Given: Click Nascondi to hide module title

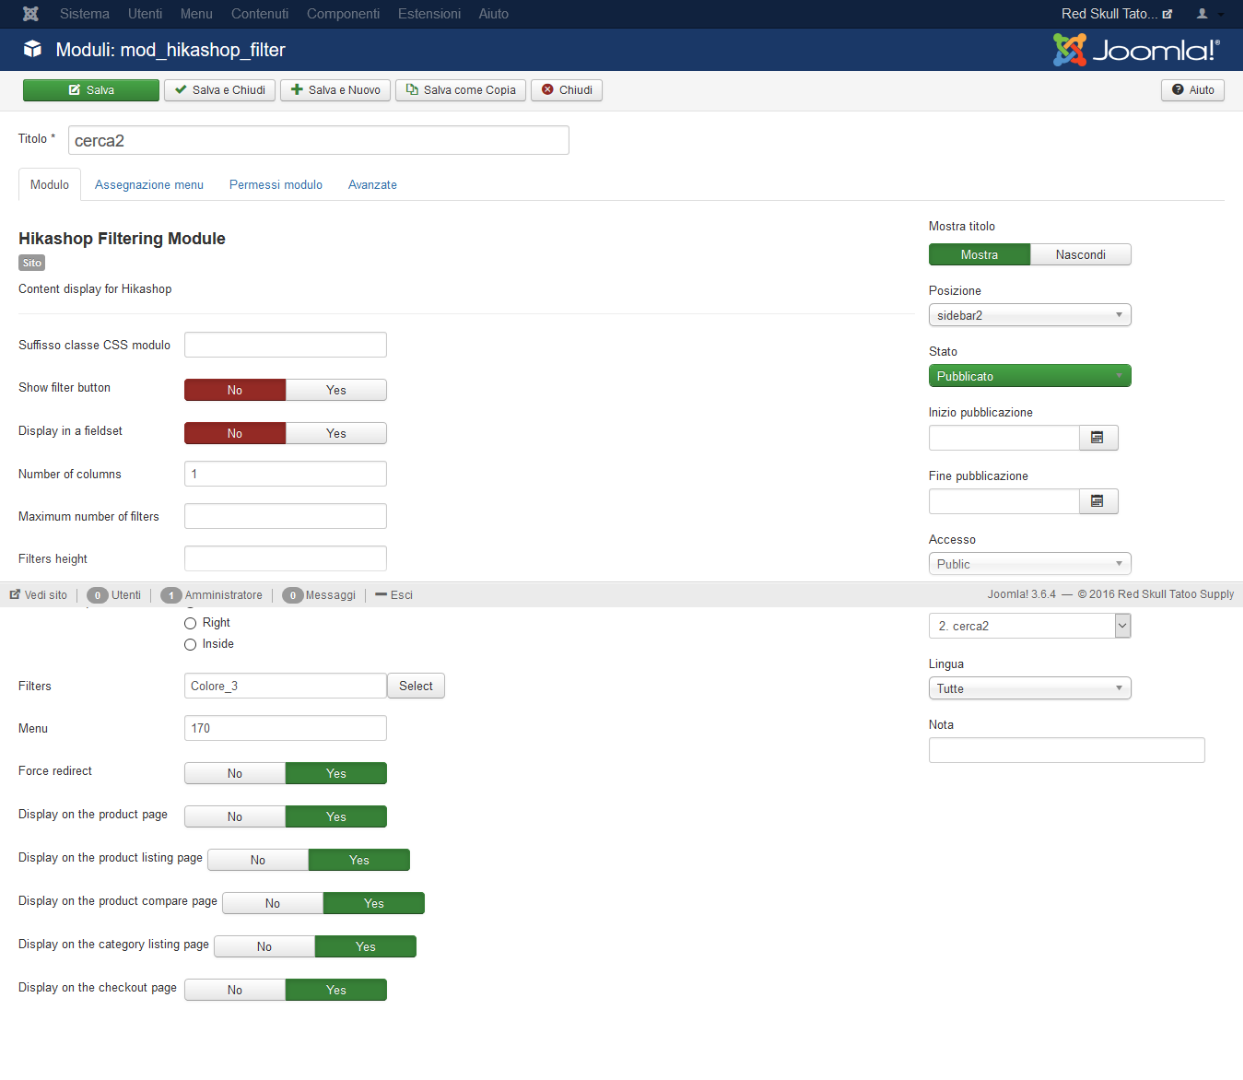Looking at the screenshot, I should click(x=1080, y=255).
